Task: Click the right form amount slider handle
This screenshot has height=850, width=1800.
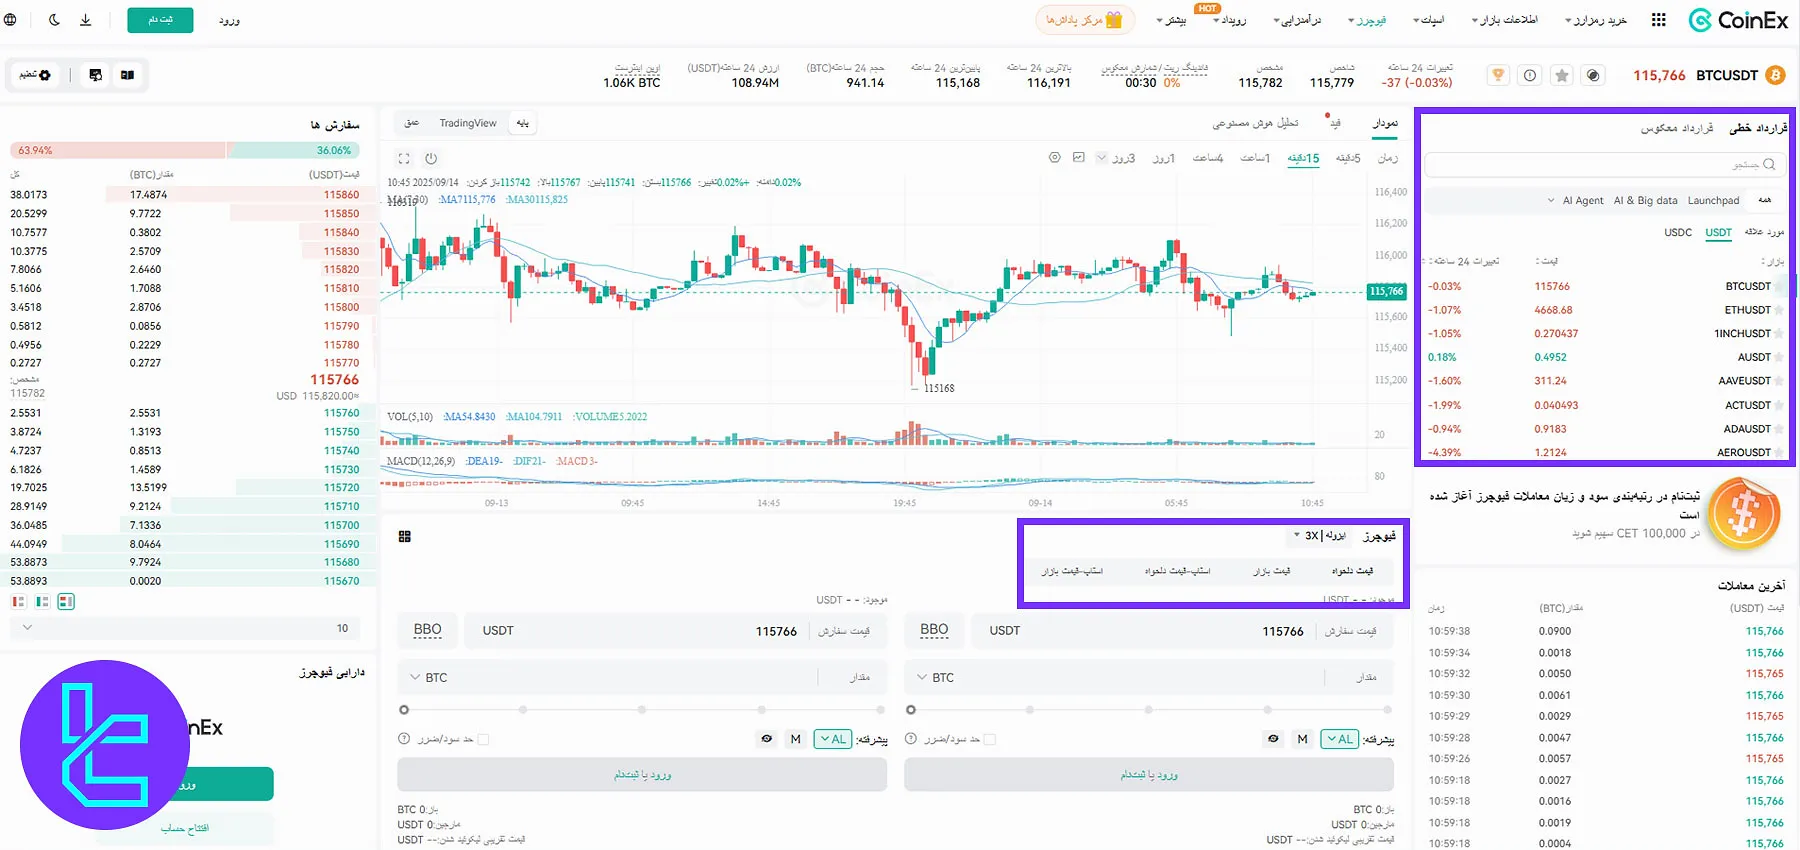Action: [x=911, y=710]
